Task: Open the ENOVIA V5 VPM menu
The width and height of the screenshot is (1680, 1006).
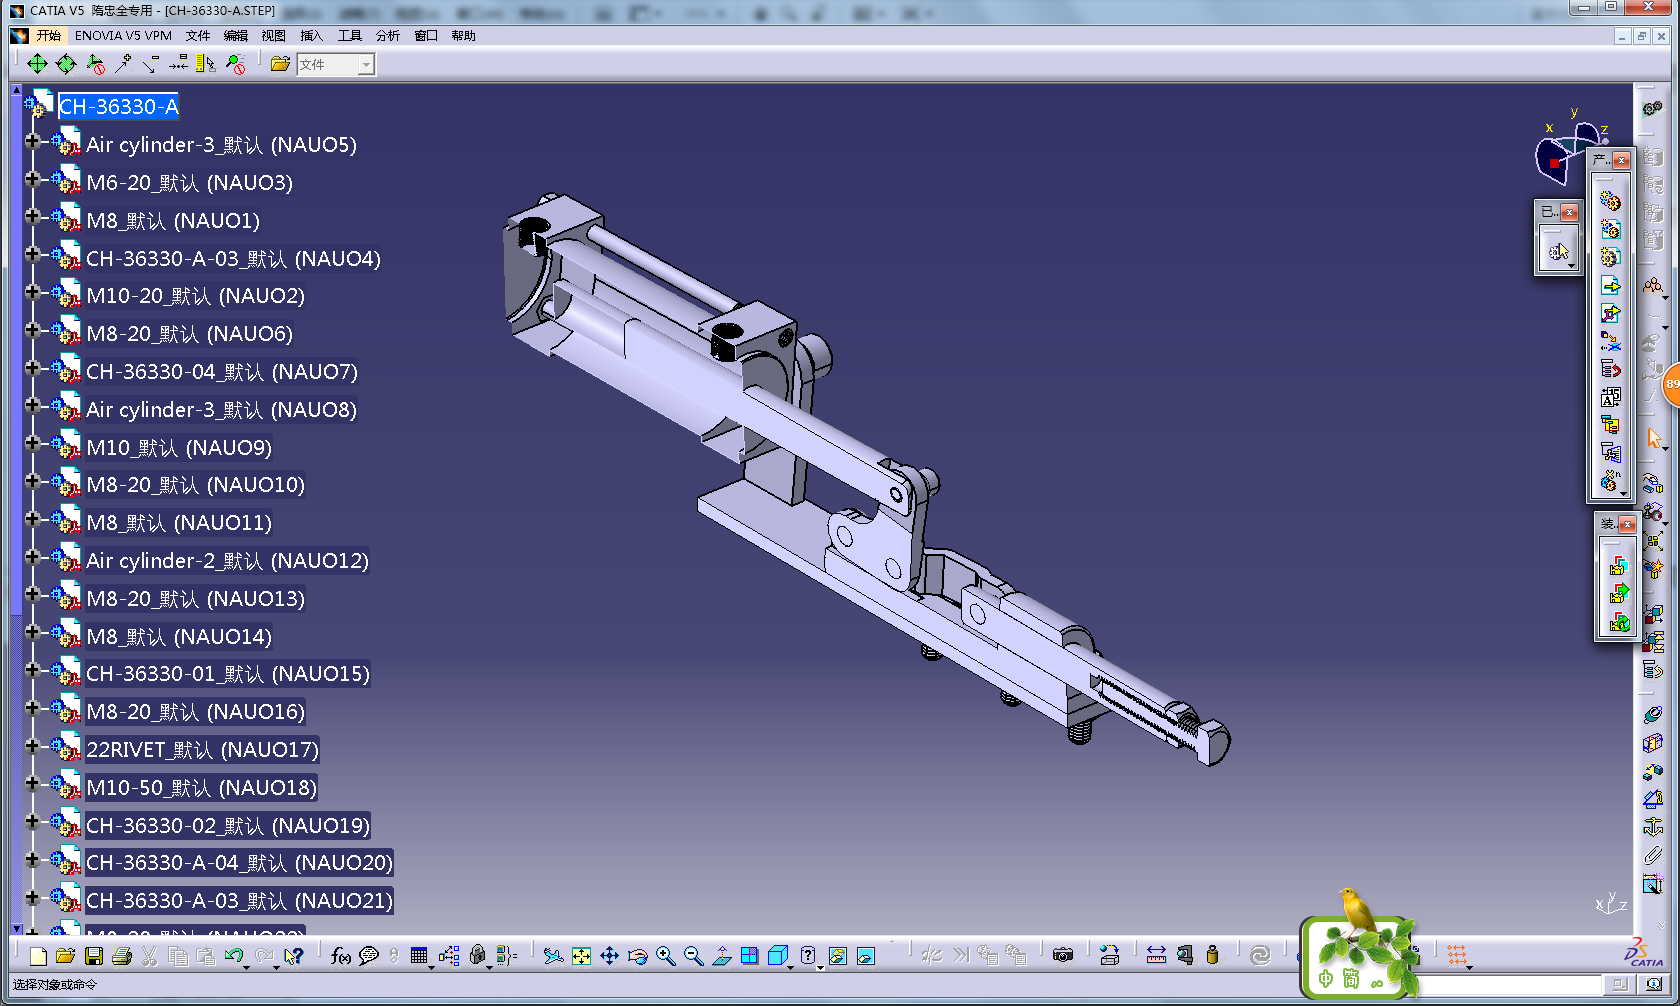Action: tap(123, 36)
